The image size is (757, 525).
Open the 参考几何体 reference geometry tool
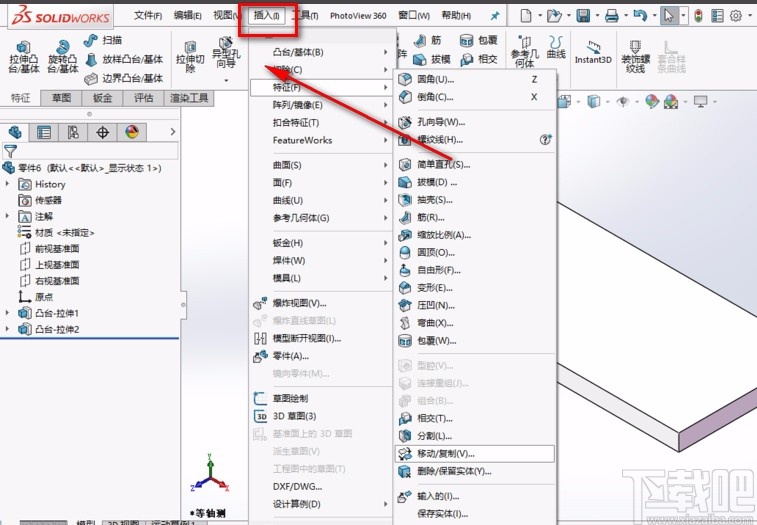click(x=525, y=52)
